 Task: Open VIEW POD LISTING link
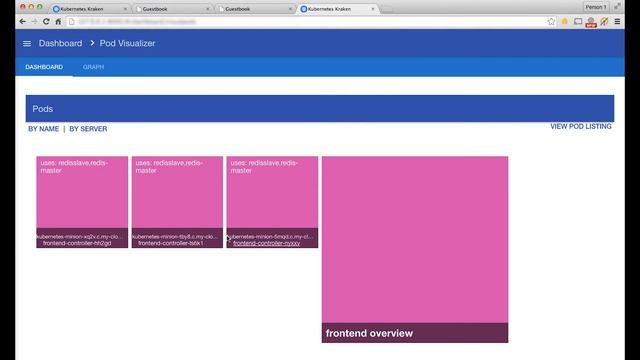581,127
